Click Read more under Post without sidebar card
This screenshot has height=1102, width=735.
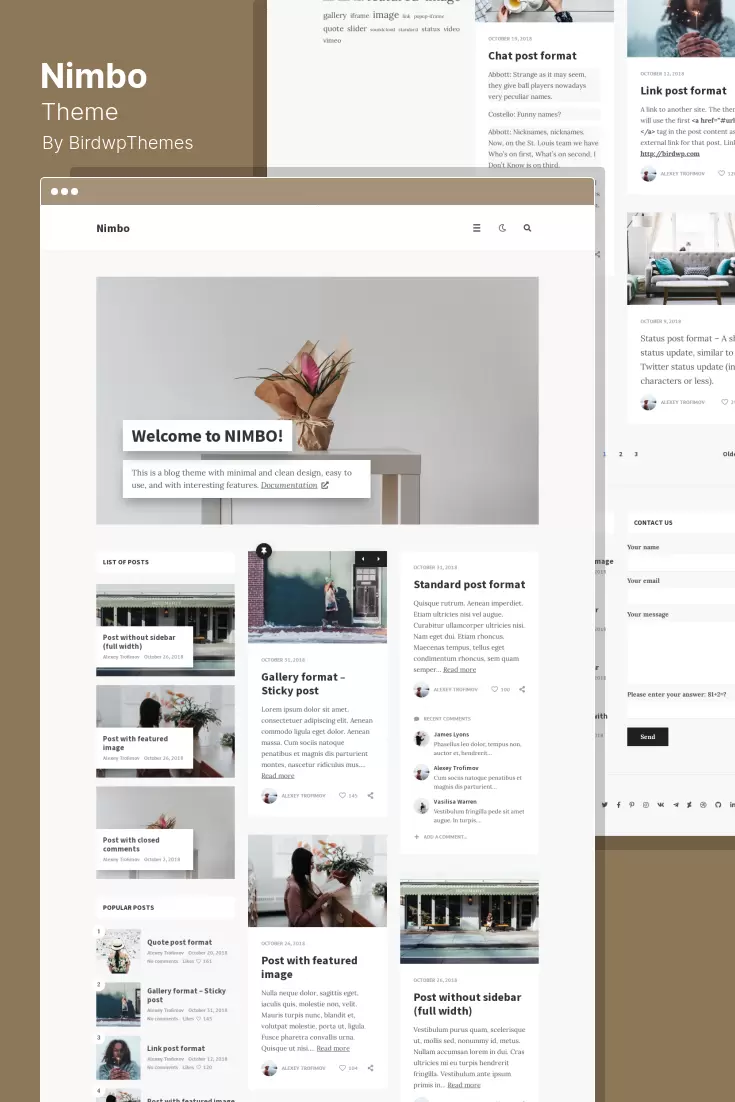pos(464,1085)
